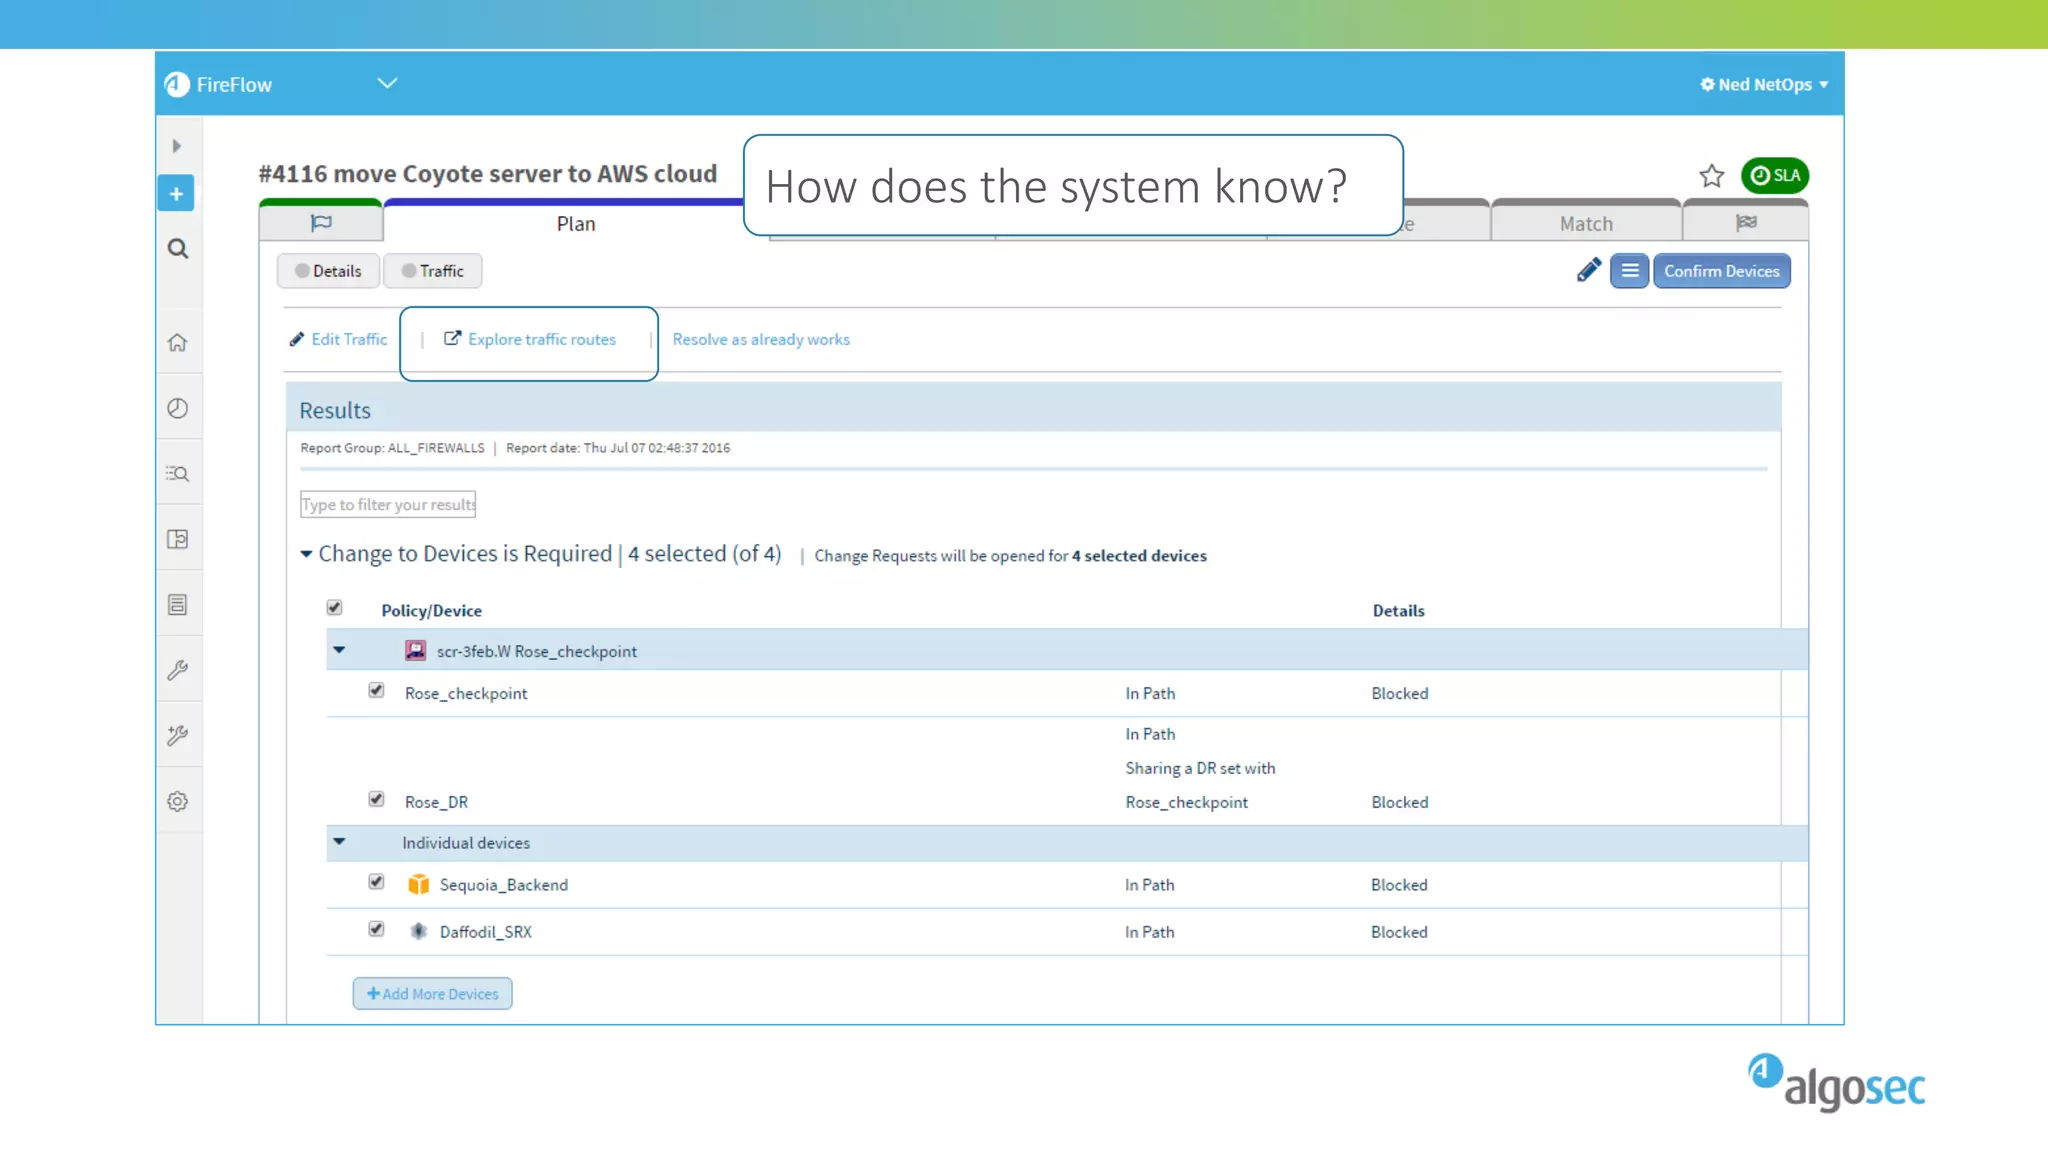Image resolution: width=2048 pixels, height=1152 pixels.
Task: Open the crossed tools configuration icon
Action: pos(178,736)
